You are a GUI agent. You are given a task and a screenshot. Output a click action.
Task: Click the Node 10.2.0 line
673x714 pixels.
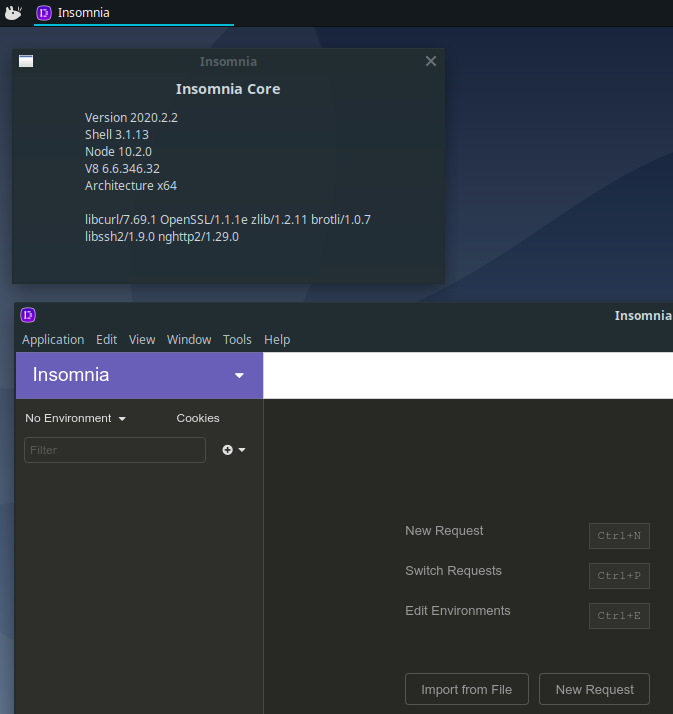[x=118, y=152]
